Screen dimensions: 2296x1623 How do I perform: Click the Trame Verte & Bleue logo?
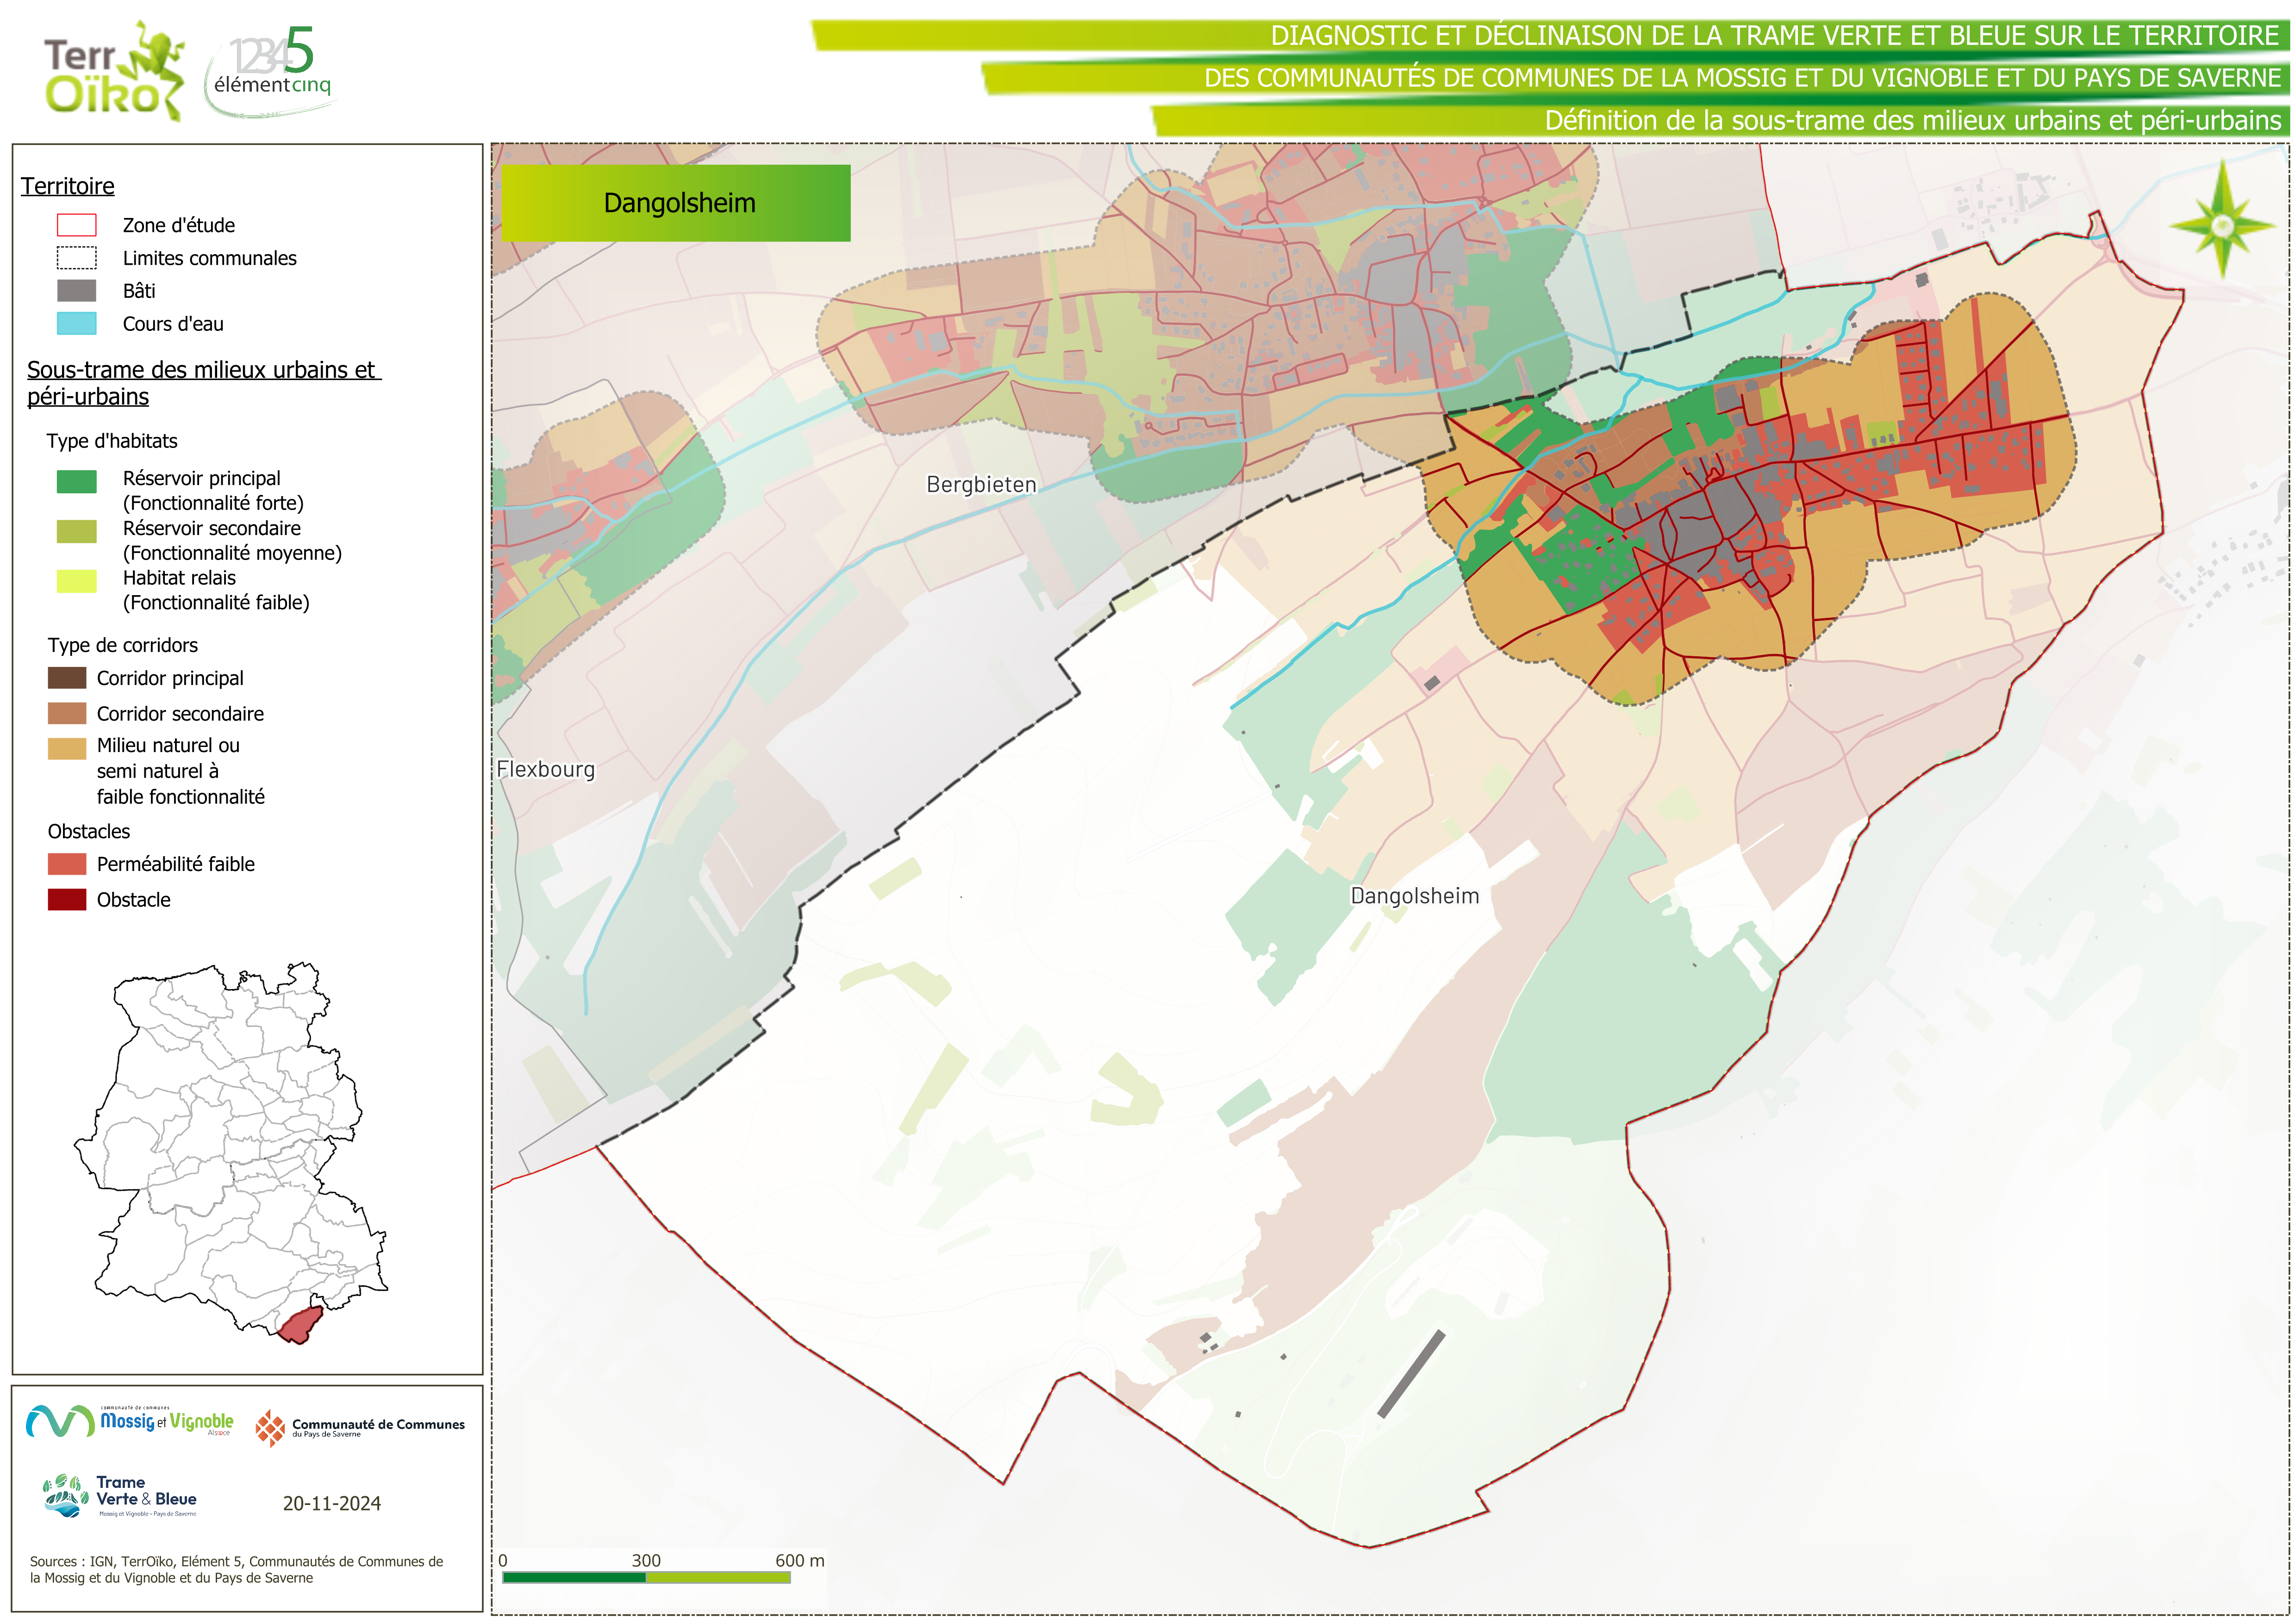[x=121, y=1496]
